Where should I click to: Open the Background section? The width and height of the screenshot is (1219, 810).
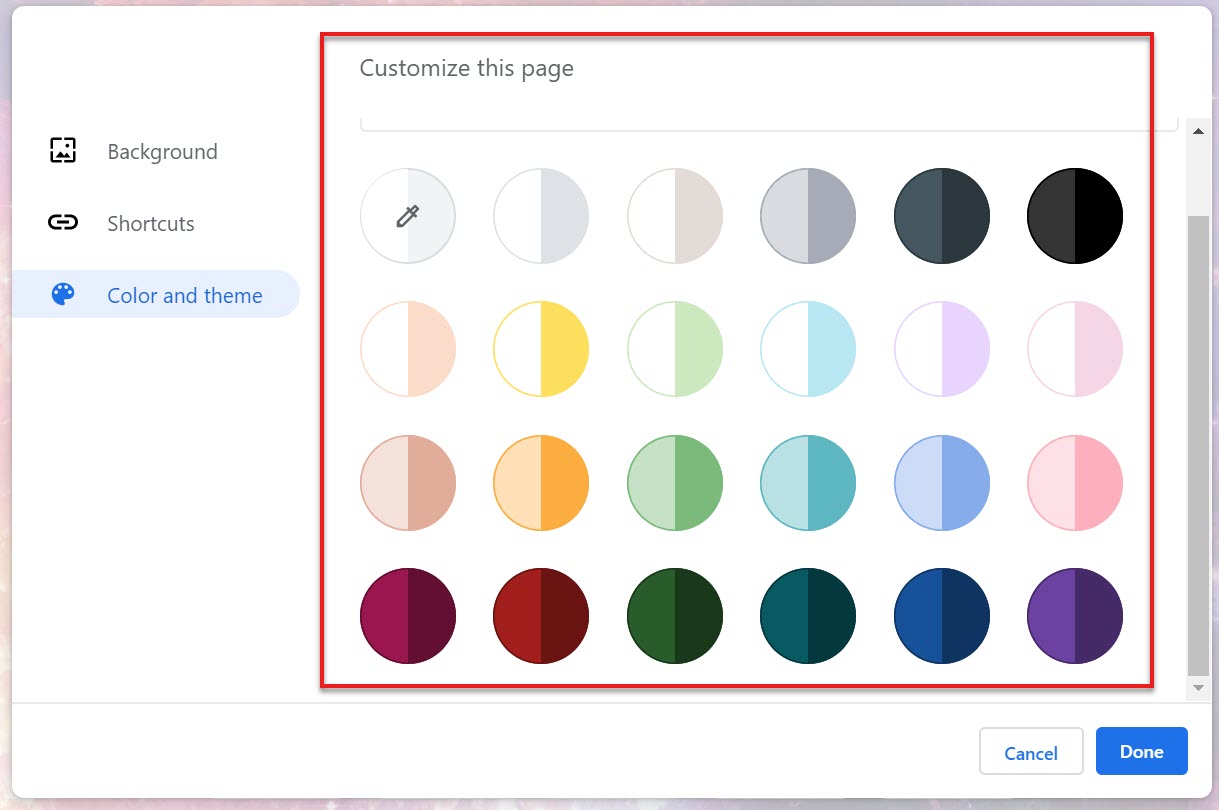162,152
